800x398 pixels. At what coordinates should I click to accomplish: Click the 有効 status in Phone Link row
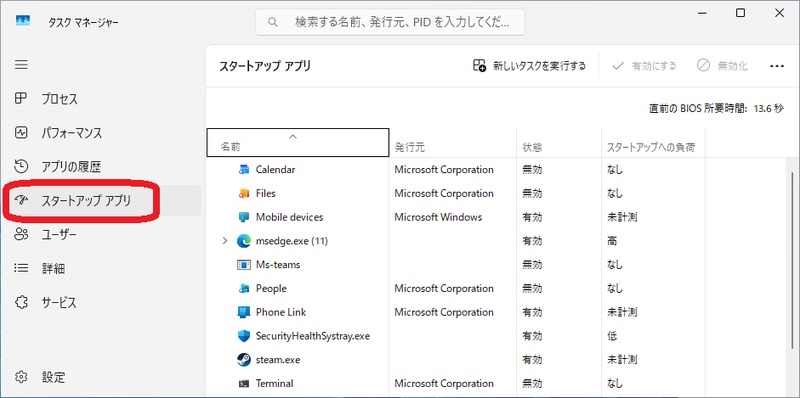click(x=532, y=312)
